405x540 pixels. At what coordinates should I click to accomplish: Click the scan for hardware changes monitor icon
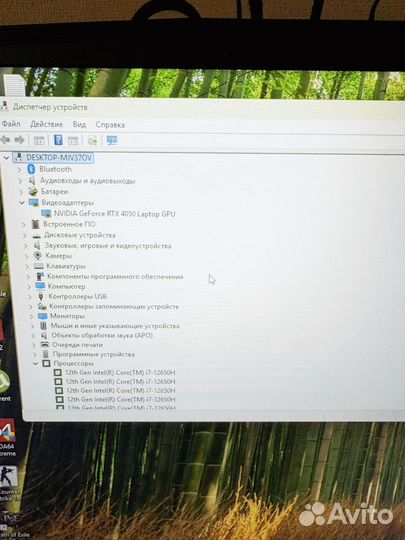pyautogui.click(x=112, y=141)
